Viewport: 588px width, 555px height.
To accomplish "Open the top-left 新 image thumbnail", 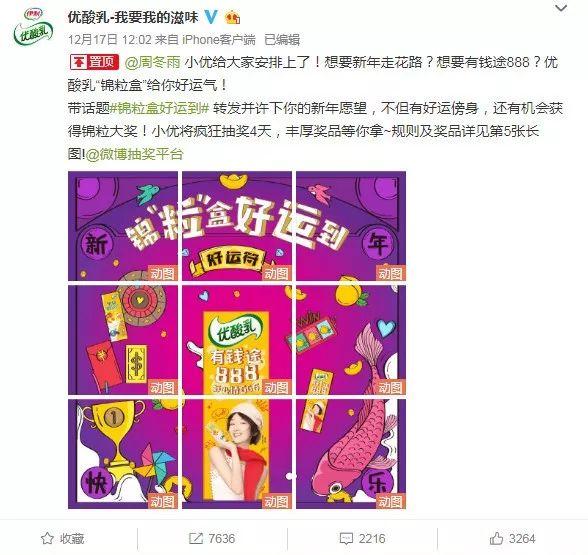I will point(123,226).
